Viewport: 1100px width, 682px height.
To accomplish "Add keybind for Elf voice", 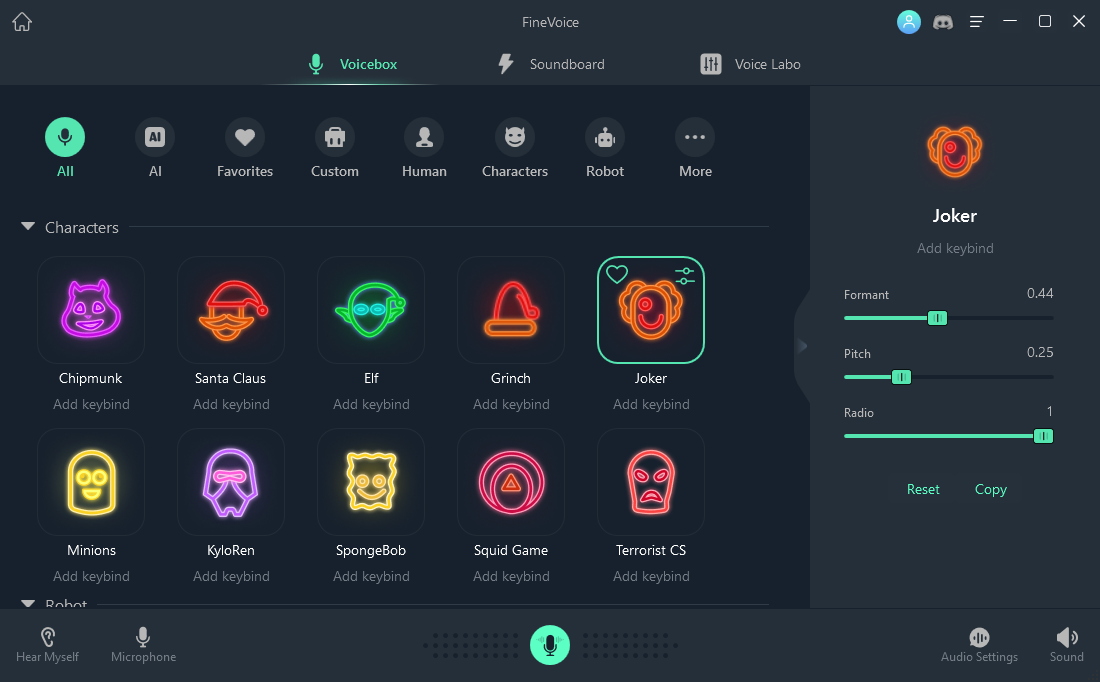I will tap(371, 404).
